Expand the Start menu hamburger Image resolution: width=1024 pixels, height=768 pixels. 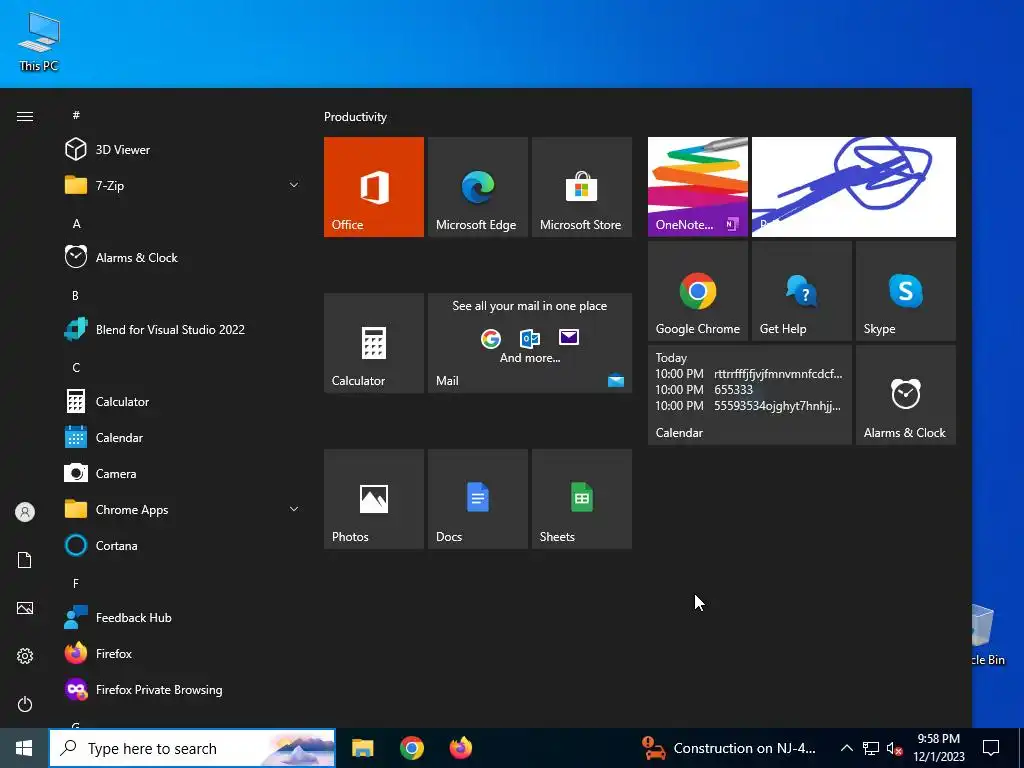[x=25, y=117]
